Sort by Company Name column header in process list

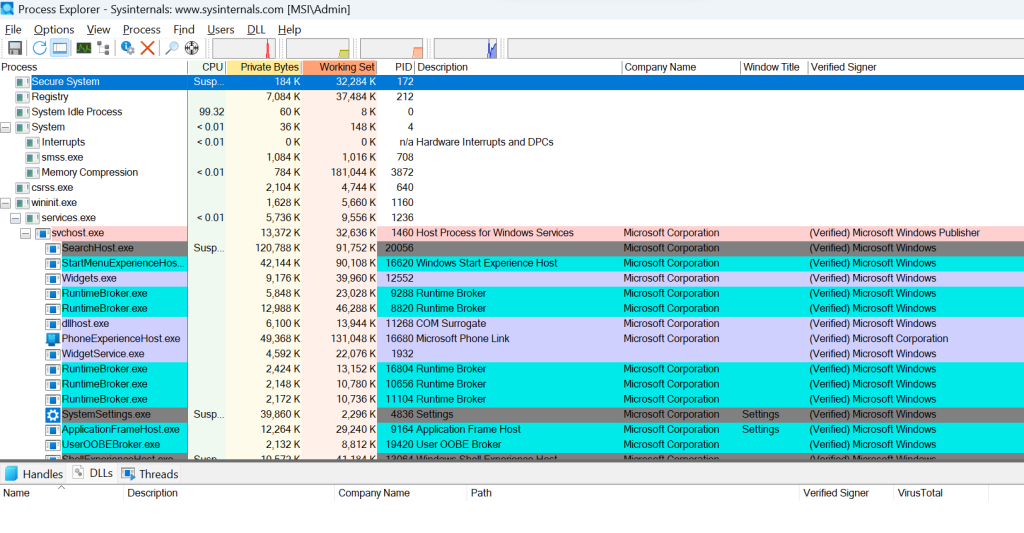tap(681, 67)
